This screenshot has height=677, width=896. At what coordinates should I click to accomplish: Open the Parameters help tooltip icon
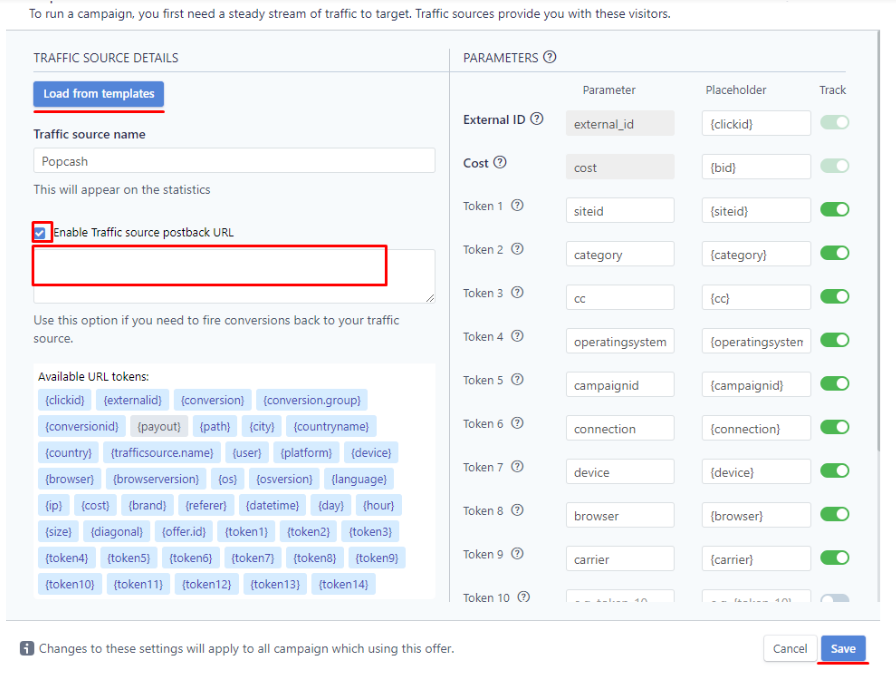pos(549,57)
